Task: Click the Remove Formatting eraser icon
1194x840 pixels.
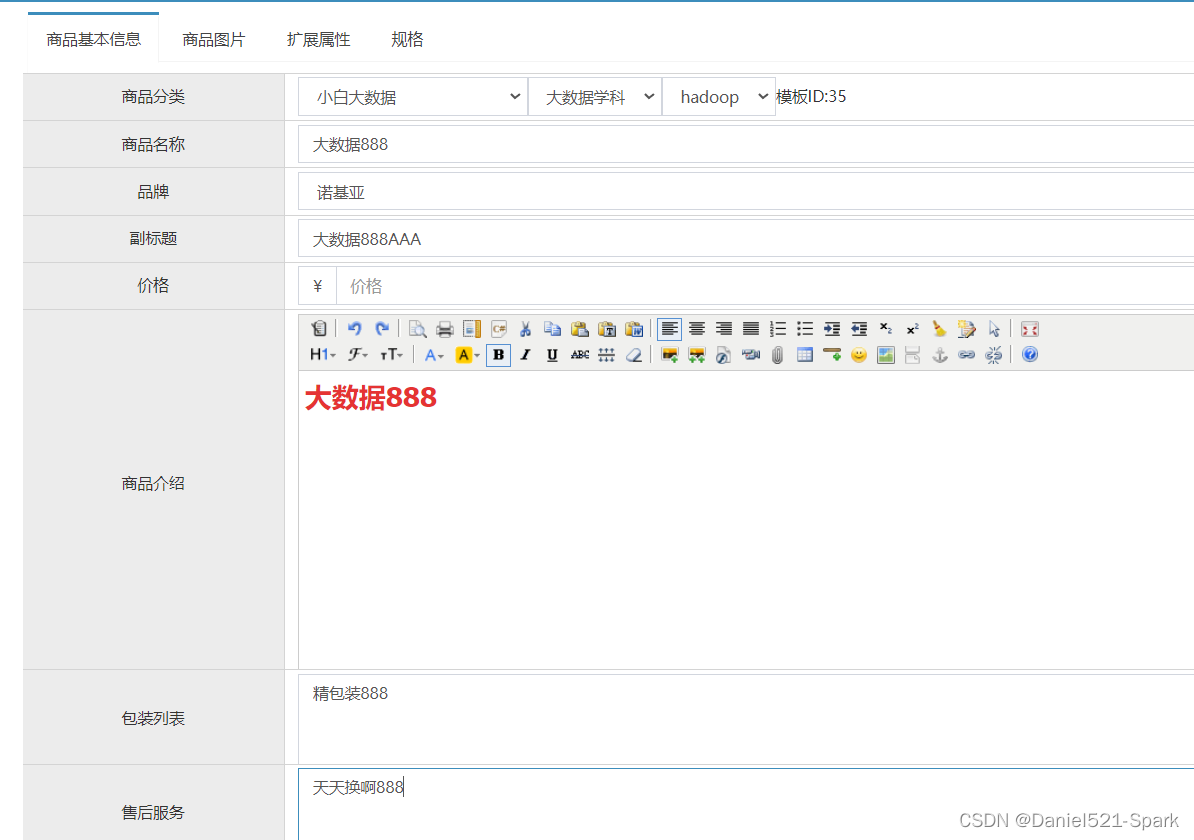Action: coord(634,354)
